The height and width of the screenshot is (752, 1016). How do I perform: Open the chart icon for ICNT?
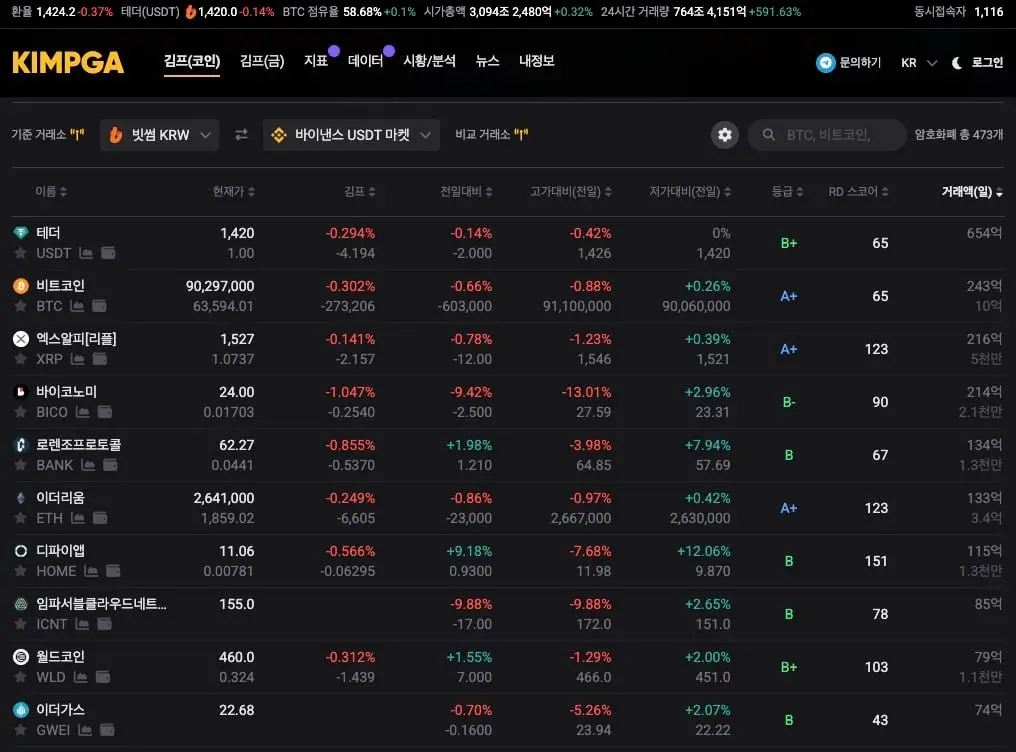tap(82, 625)
